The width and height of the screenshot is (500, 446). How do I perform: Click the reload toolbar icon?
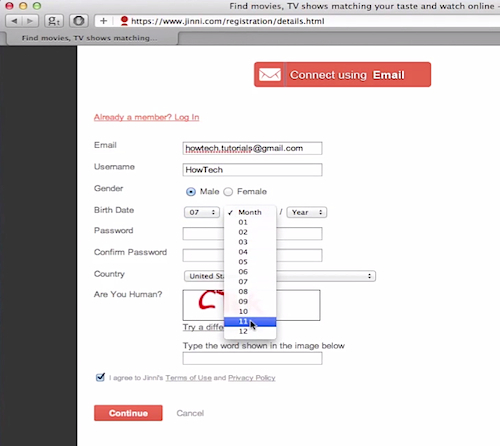tap(79, 21)
